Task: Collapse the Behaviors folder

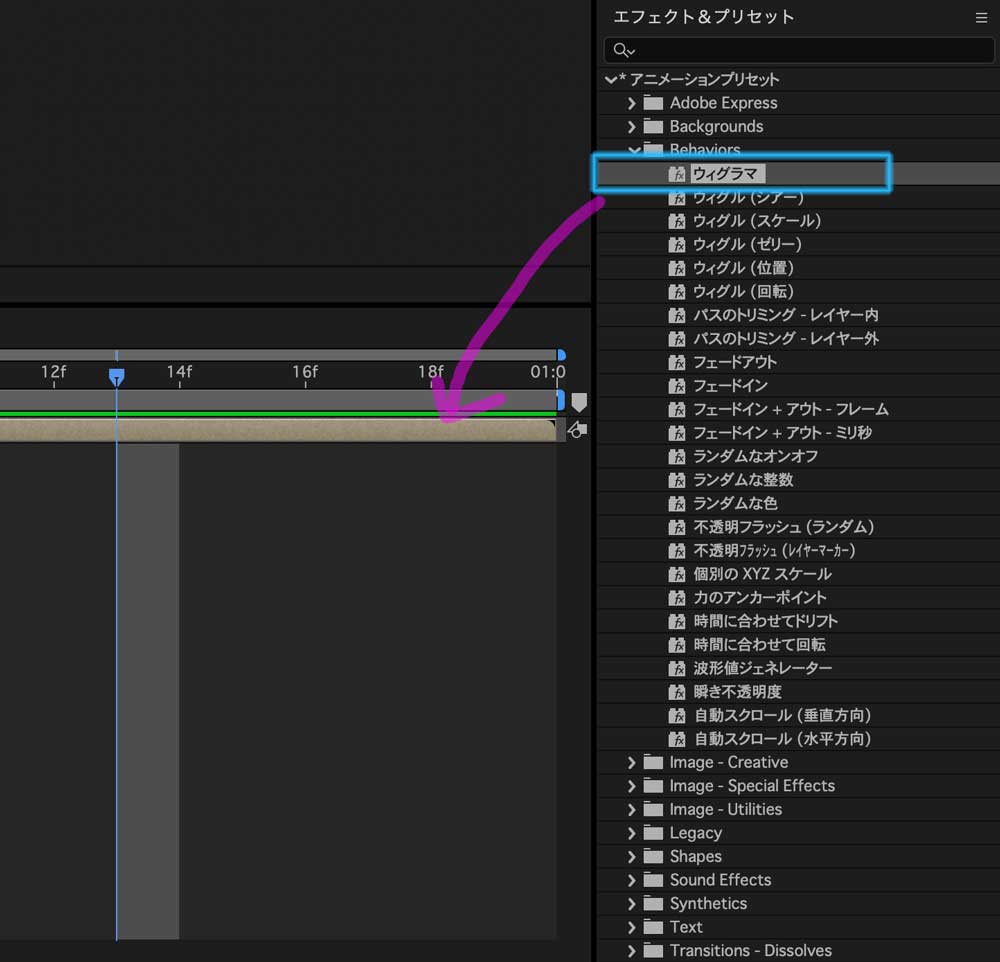Action: (x=632, y=150)
